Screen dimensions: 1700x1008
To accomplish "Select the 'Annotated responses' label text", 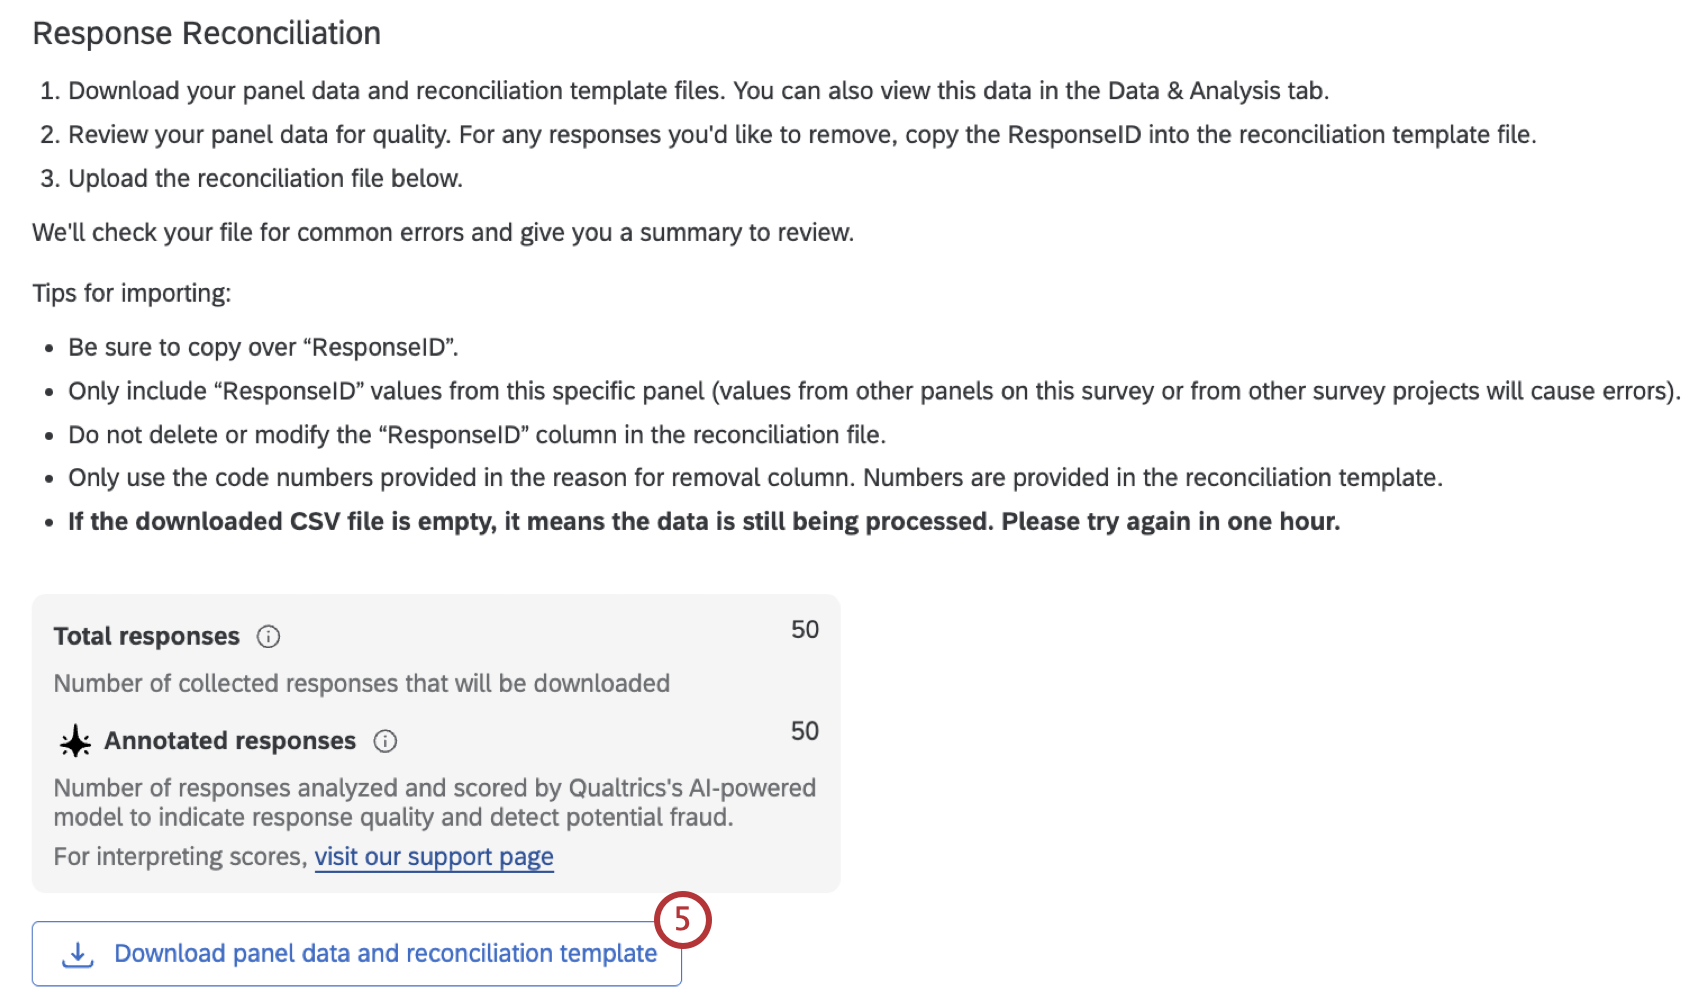I will pos(230,741).
